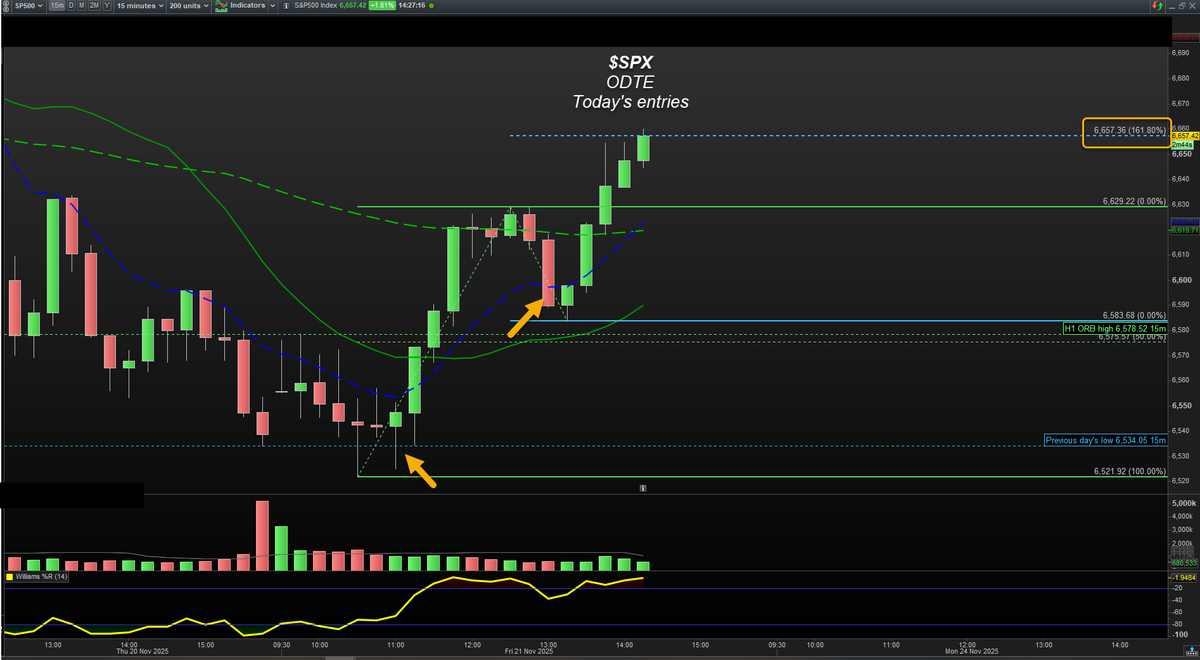1200x660 pixels.
Task: Select the 15m timeframe button
Action: 57,6
